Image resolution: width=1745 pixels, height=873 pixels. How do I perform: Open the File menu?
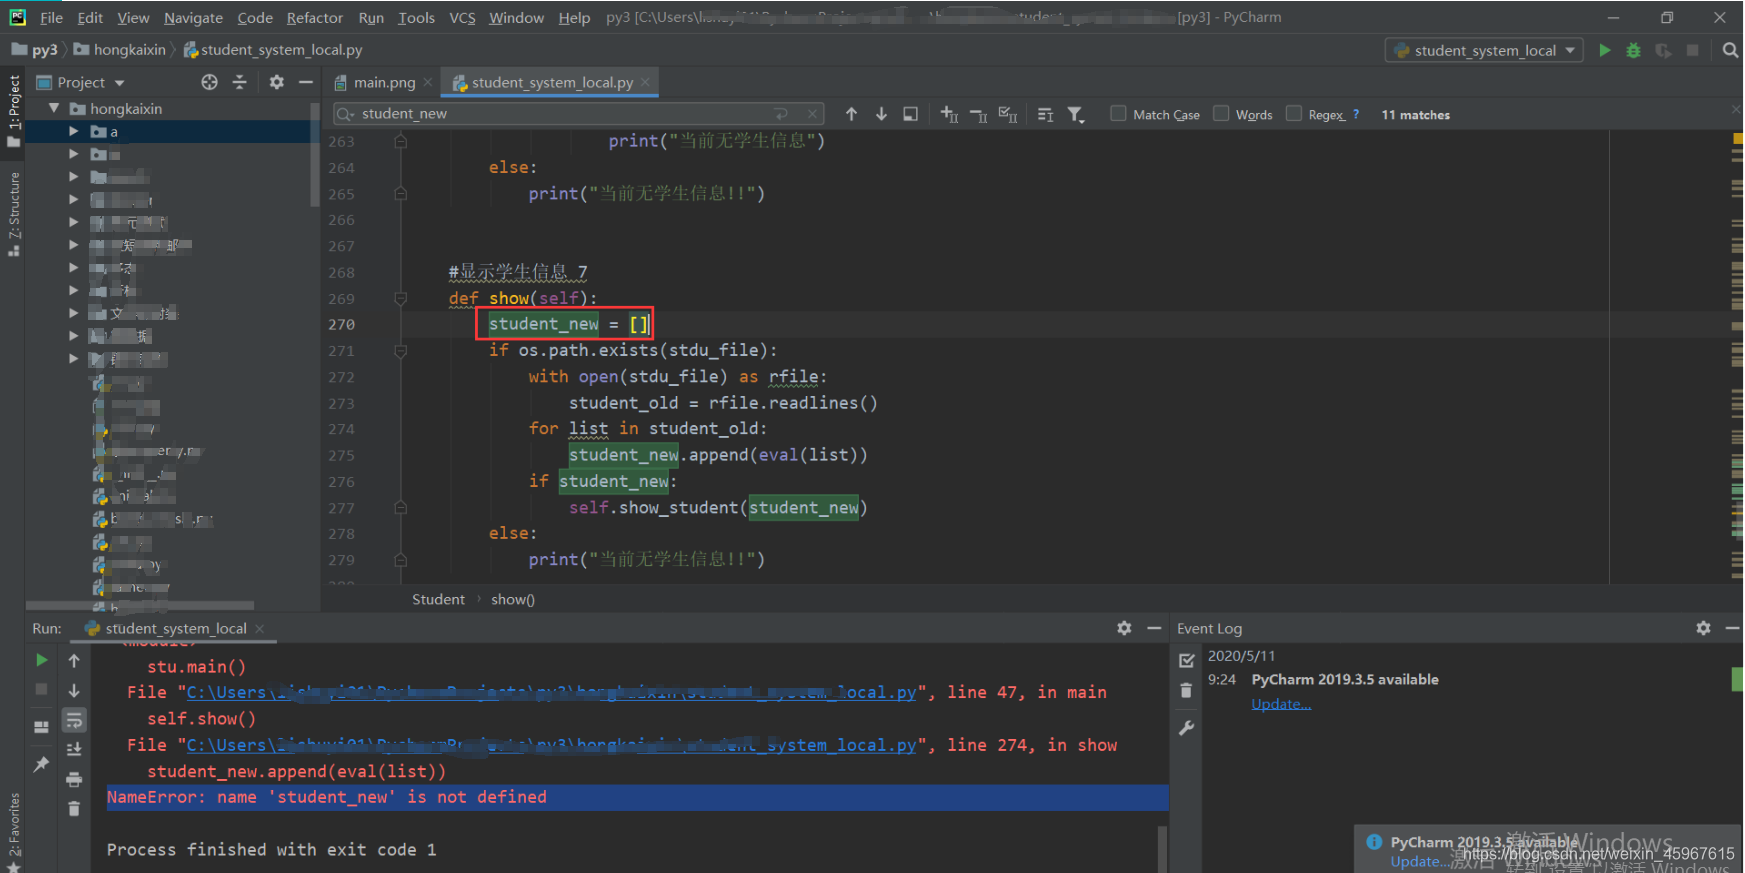click(x=51, y=17)
